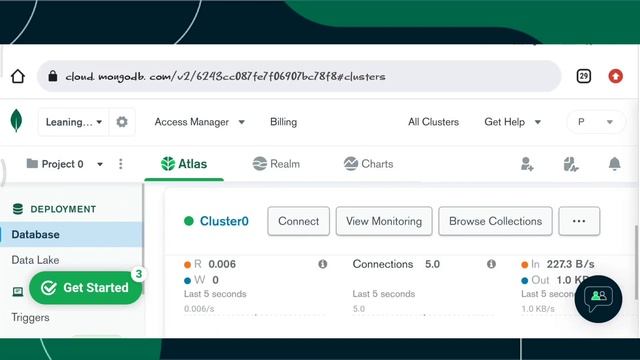Image resolution: width=640 pixels, height=360 pixels.
Task: Click the Connect button for Cluster0
Action: pos(298,221)
